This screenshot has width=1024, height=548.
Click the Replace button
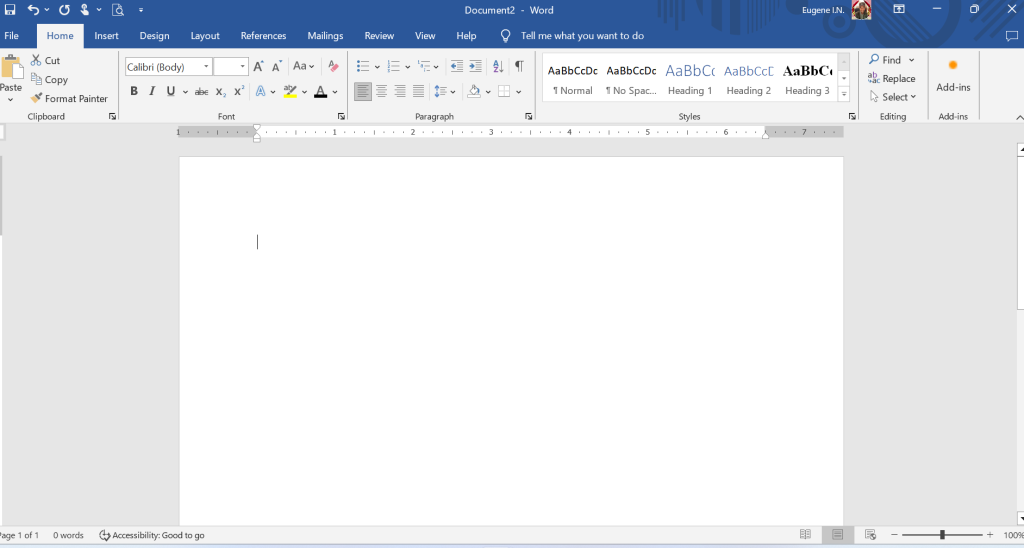click(x=892, y=79)
